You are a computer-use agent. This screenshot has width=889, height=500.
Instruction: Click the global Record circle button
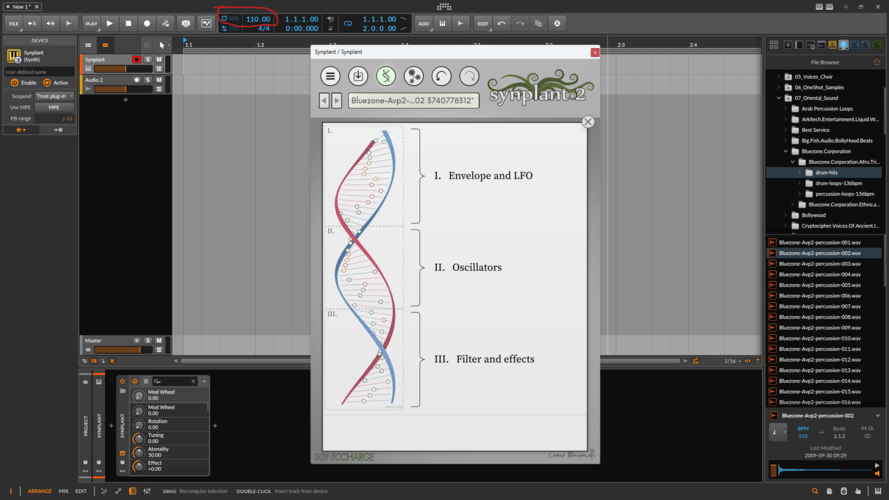coord(147,23)
